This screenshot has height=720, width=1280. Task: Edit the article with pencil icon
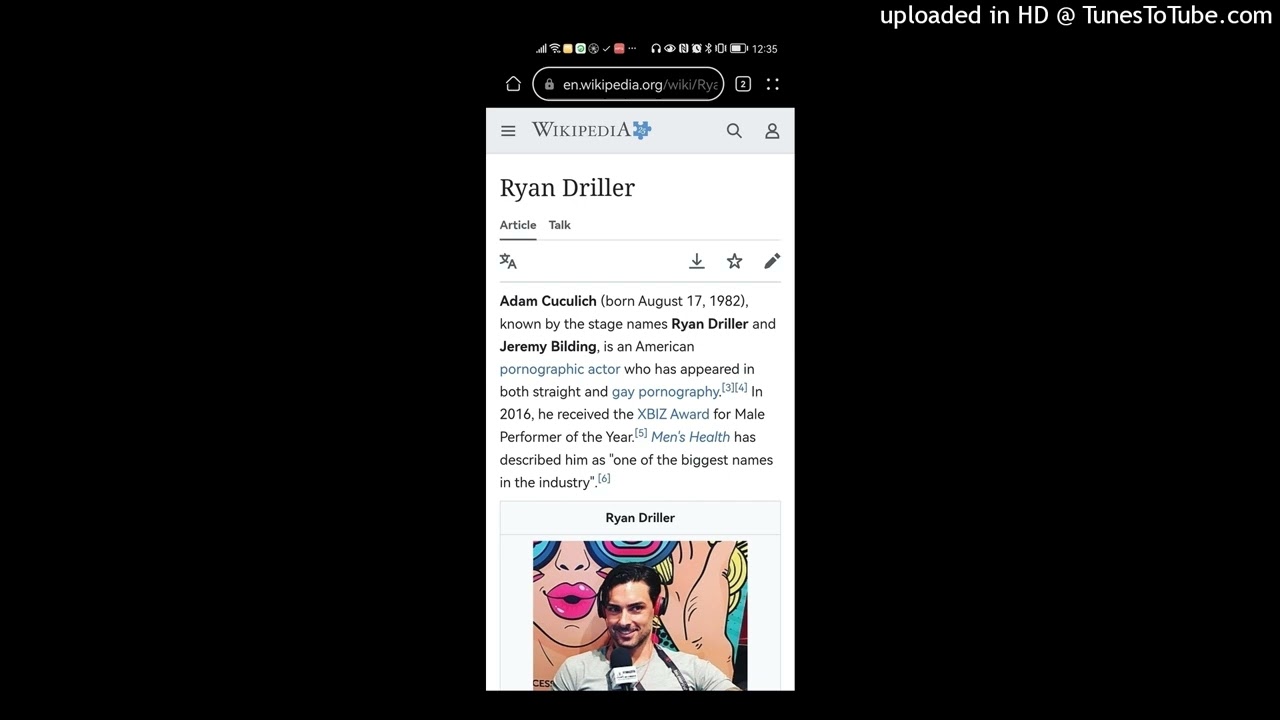click(x=772, y=261)
